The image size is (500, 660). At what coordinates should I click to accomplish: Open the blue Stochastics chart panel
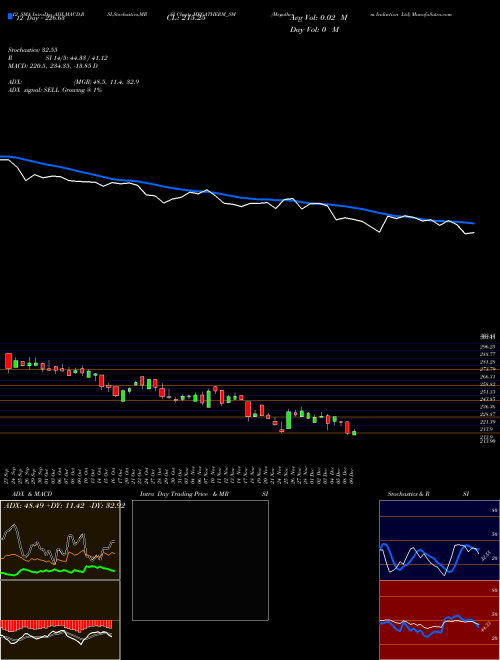(x=439, y=540)
